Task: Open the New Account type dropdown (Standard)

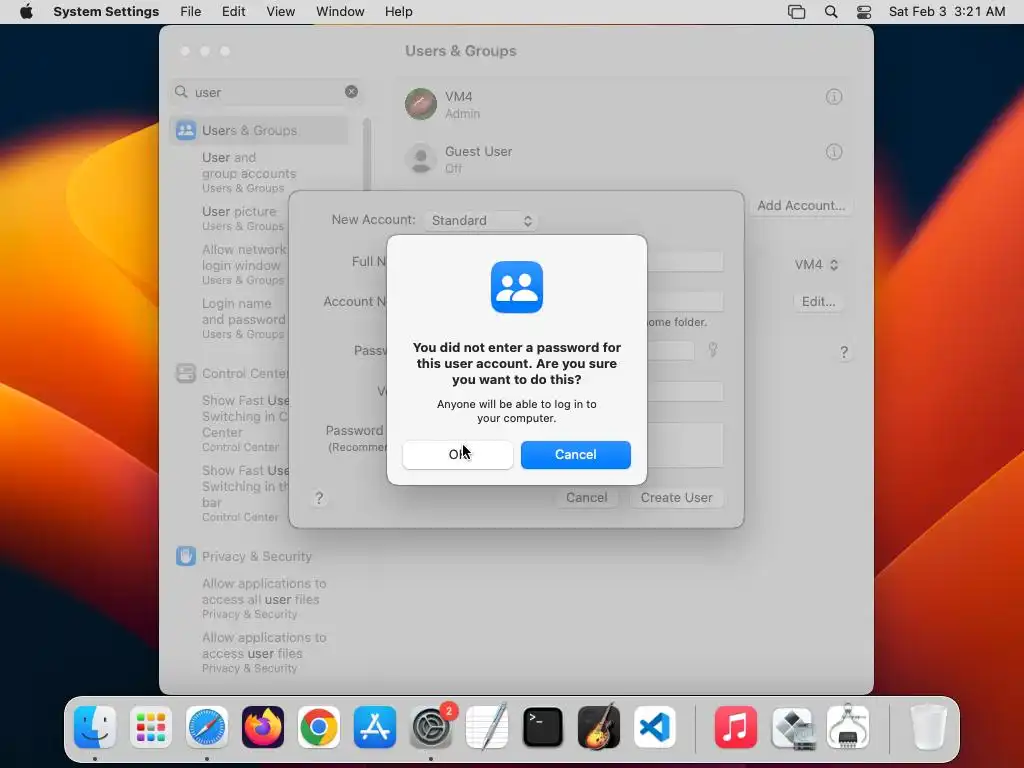Action: [x=481, y=221]
